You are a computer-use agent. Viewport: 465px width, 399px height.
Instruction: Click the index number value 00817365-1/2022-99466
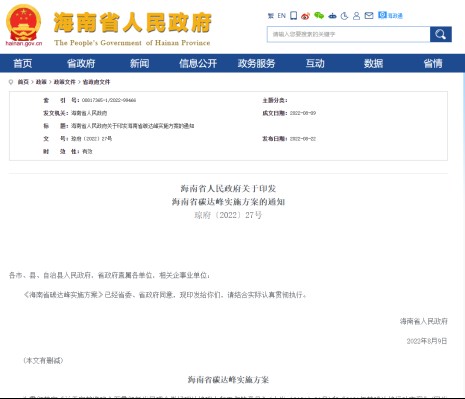pyautogui.click(x=109, y=100)
